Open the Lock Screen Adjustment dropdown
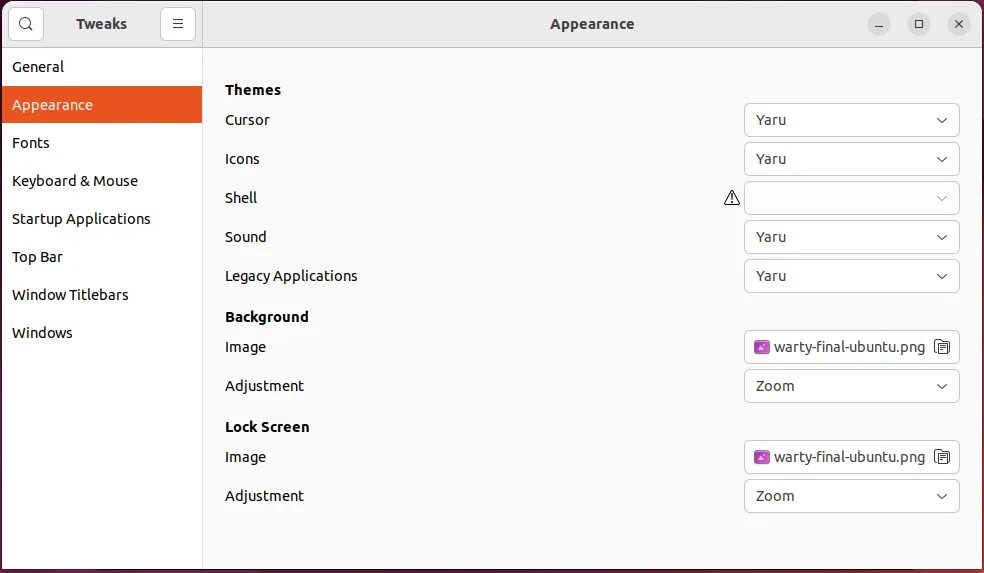The width and height of the screenshot is (984, 573). 851,496
